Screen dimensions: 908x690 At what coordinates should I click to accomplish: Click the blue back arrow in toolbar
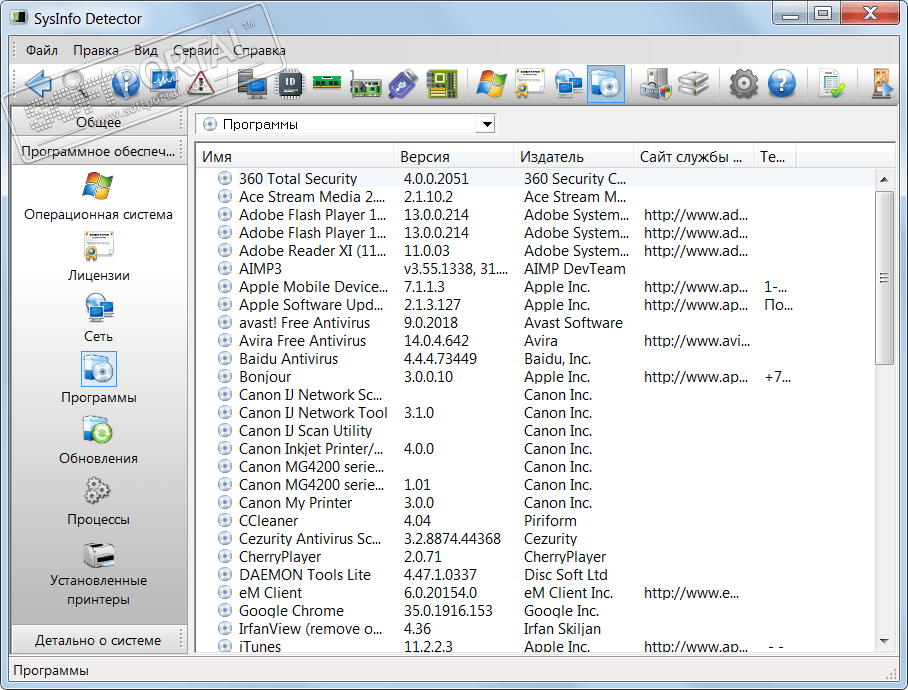[37, 85]
